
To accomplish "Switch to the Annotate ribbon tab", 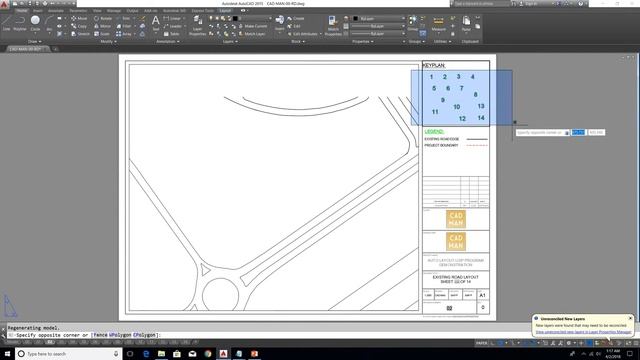I will click(x=56, y=11).
